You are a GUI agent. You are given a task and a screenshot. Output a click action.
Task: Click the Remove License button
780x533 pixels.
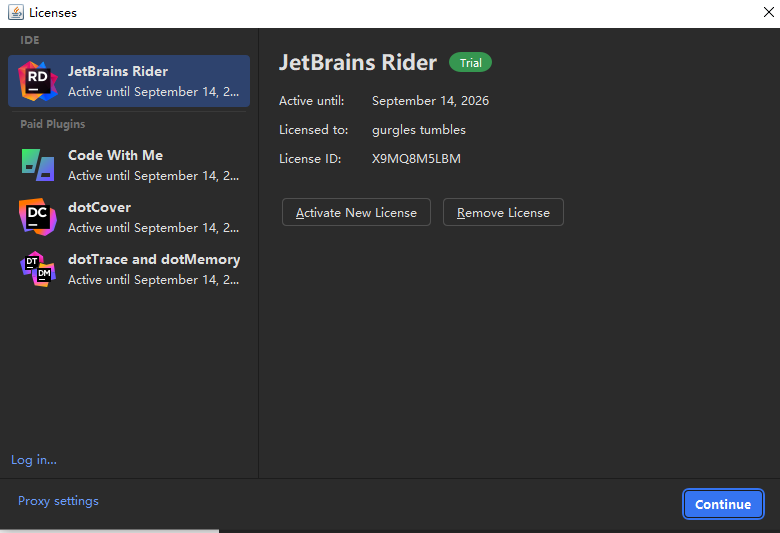[x=503, y=213]
